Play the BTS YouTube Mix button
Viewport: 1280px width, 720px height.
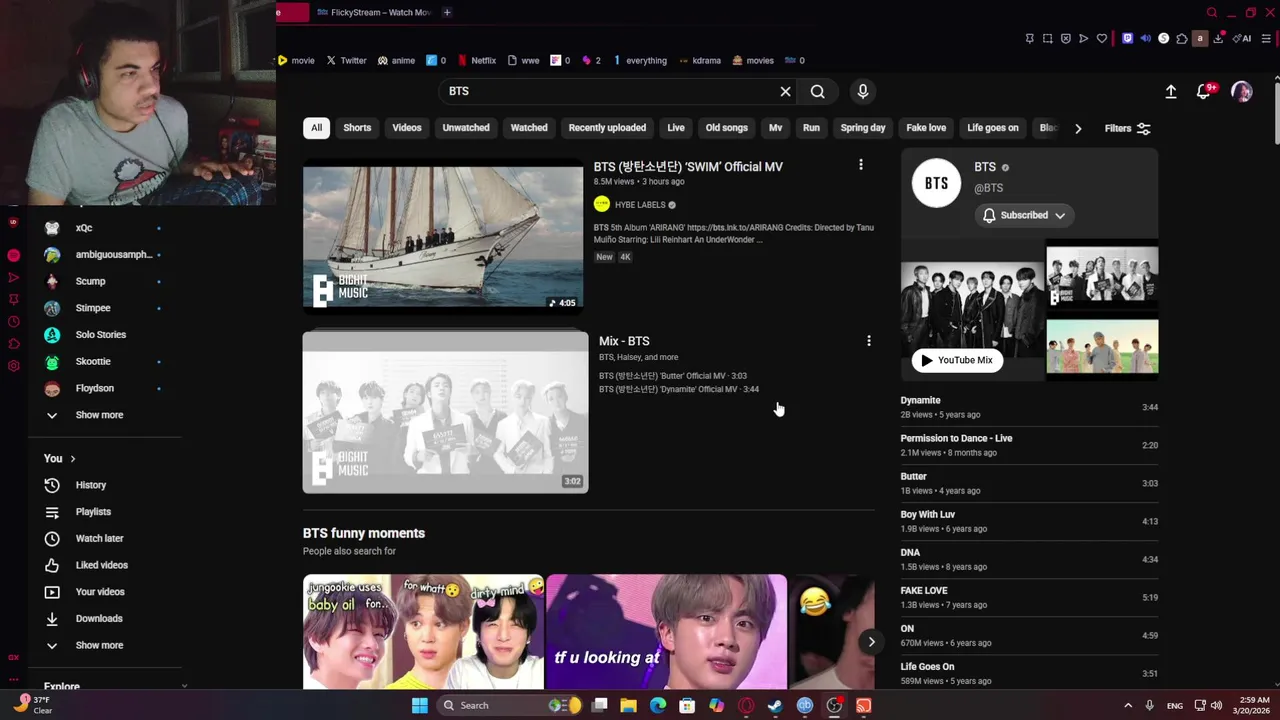coord(957,360)
